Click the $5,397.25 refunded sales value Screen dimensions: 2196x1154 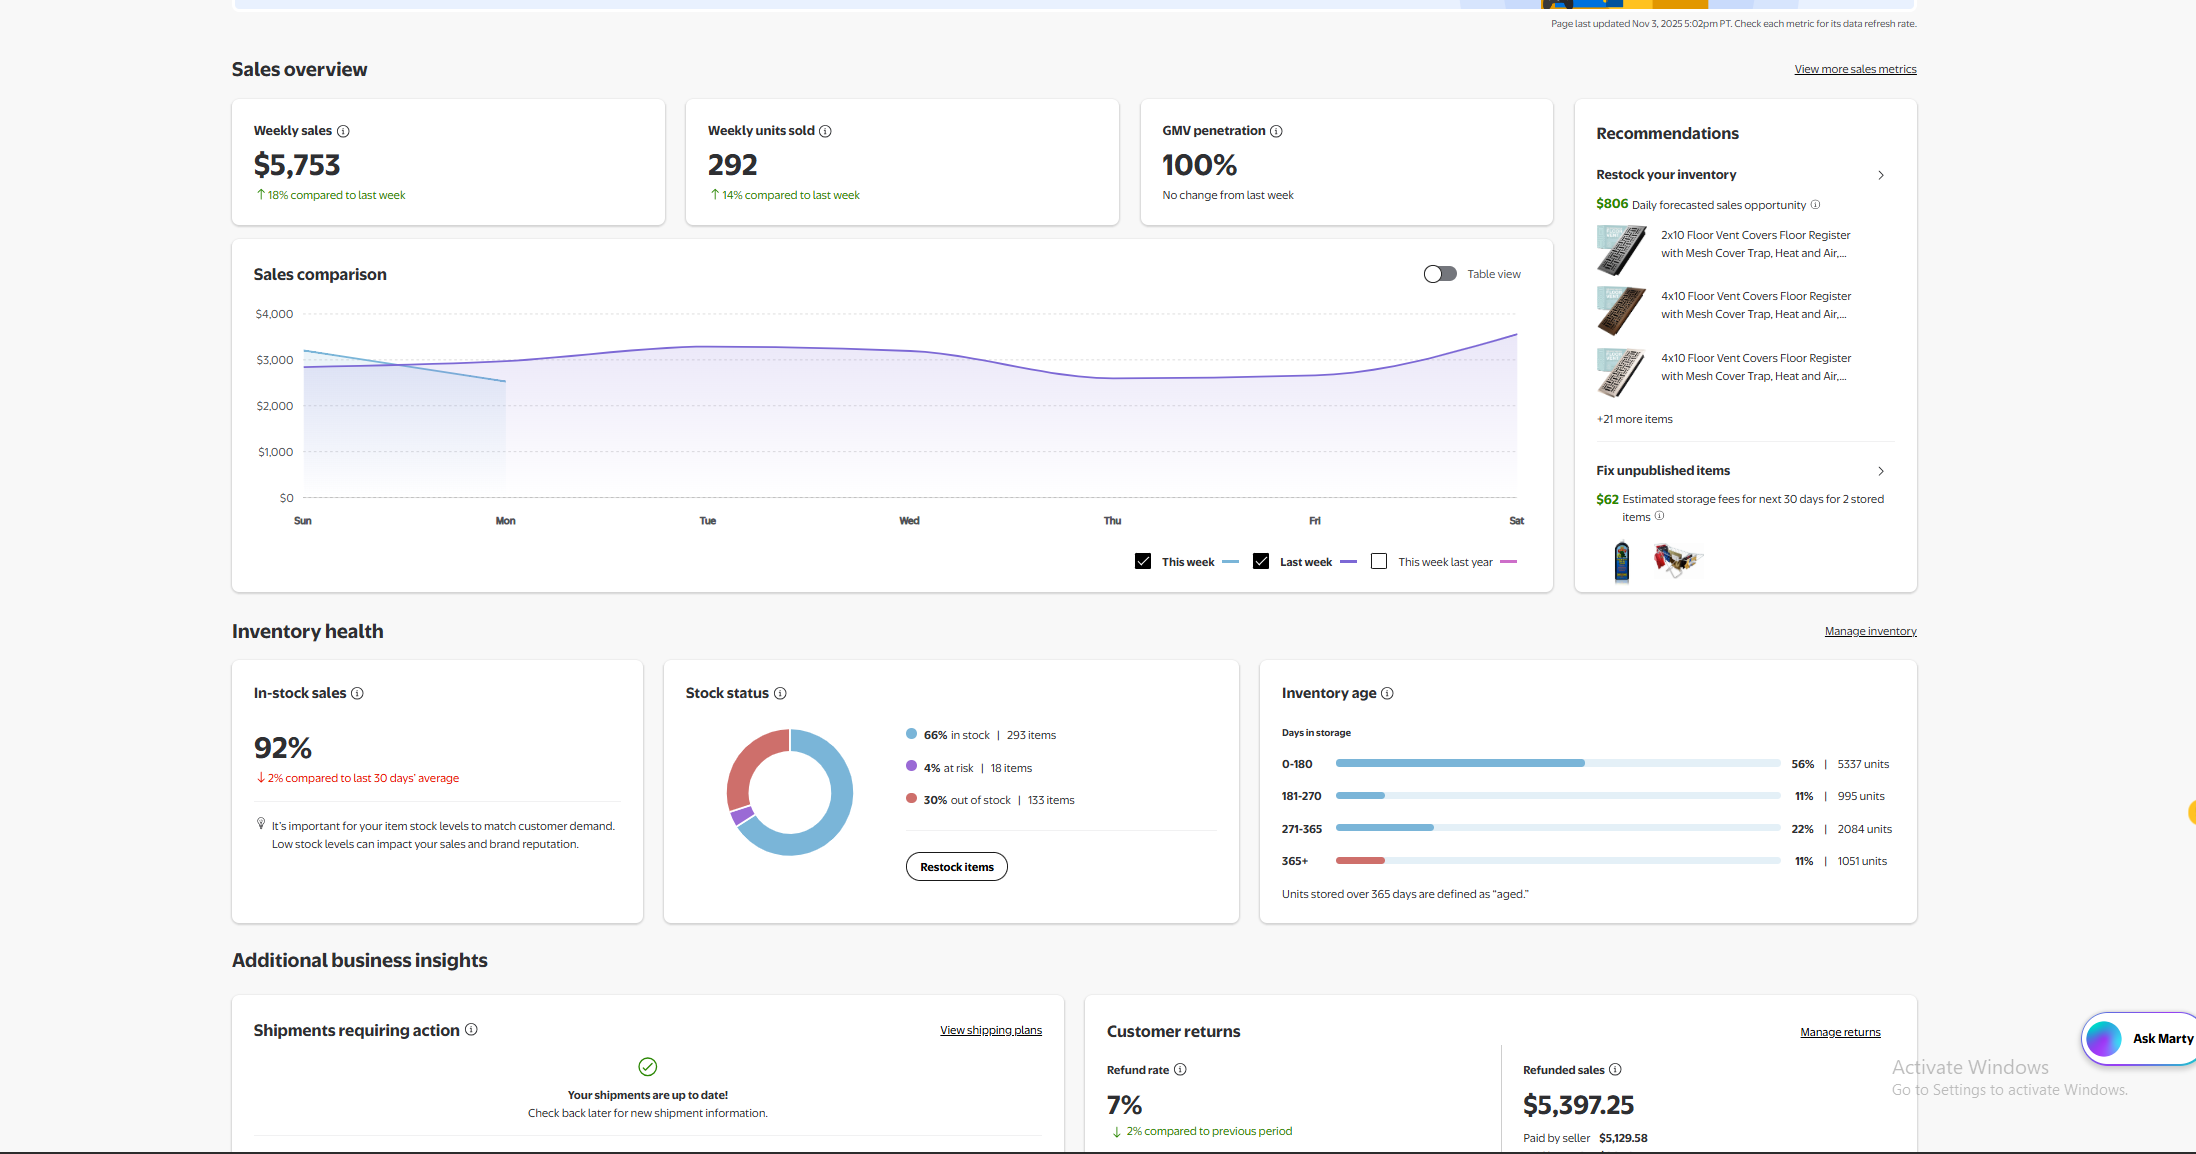1578,1105
